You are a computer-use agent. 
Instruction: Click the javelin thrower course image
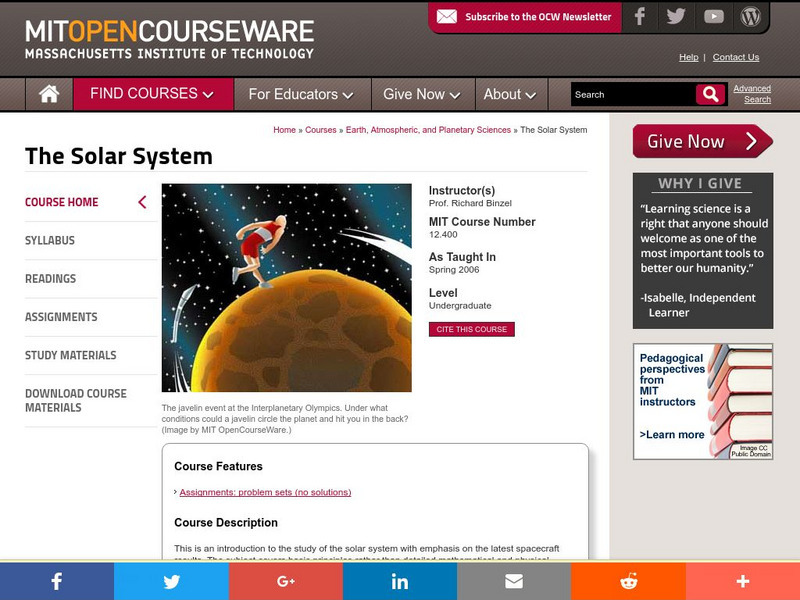pyautogui.click(x=287, y=288)
